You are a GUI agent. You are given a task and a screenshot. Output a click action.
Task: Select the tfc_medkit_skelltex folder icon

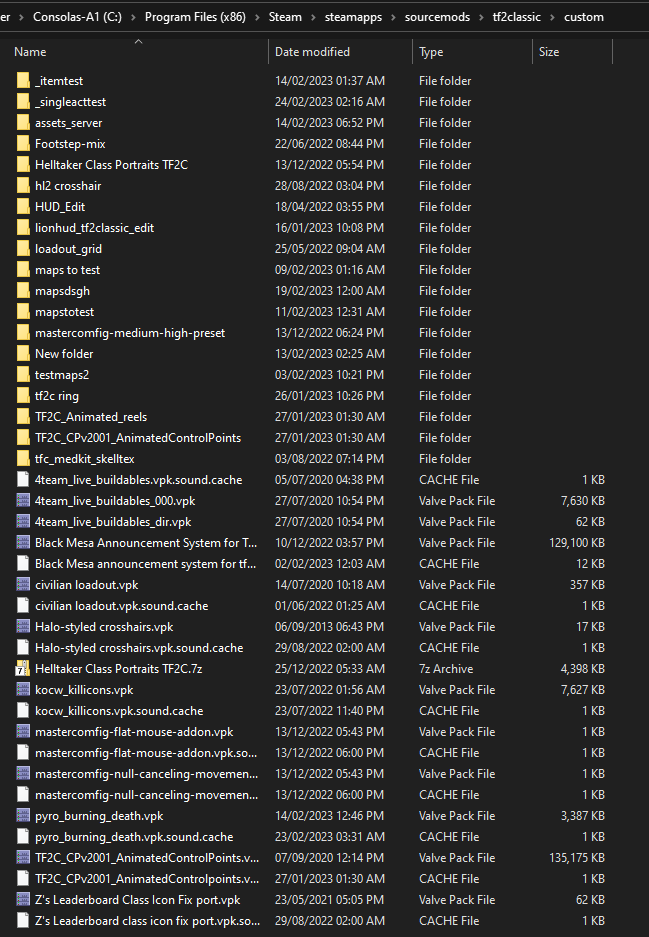23,458
